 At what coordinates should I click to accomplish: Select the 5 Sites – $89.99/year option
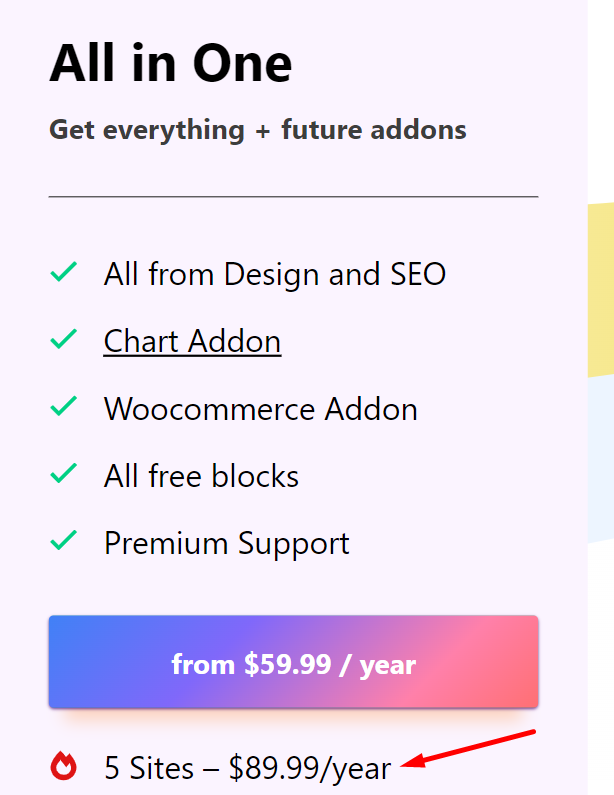pyautogui.click(x=247, y=768)
